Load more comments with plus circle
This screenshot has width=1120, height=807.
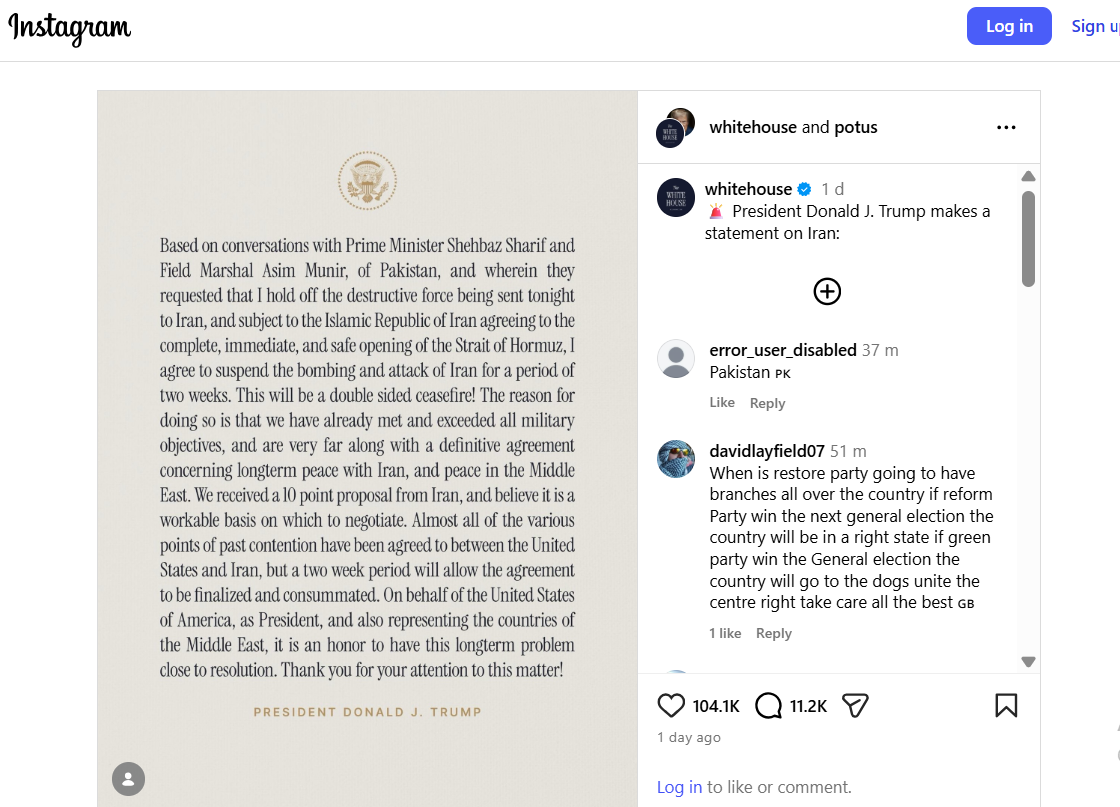(827, 291)
